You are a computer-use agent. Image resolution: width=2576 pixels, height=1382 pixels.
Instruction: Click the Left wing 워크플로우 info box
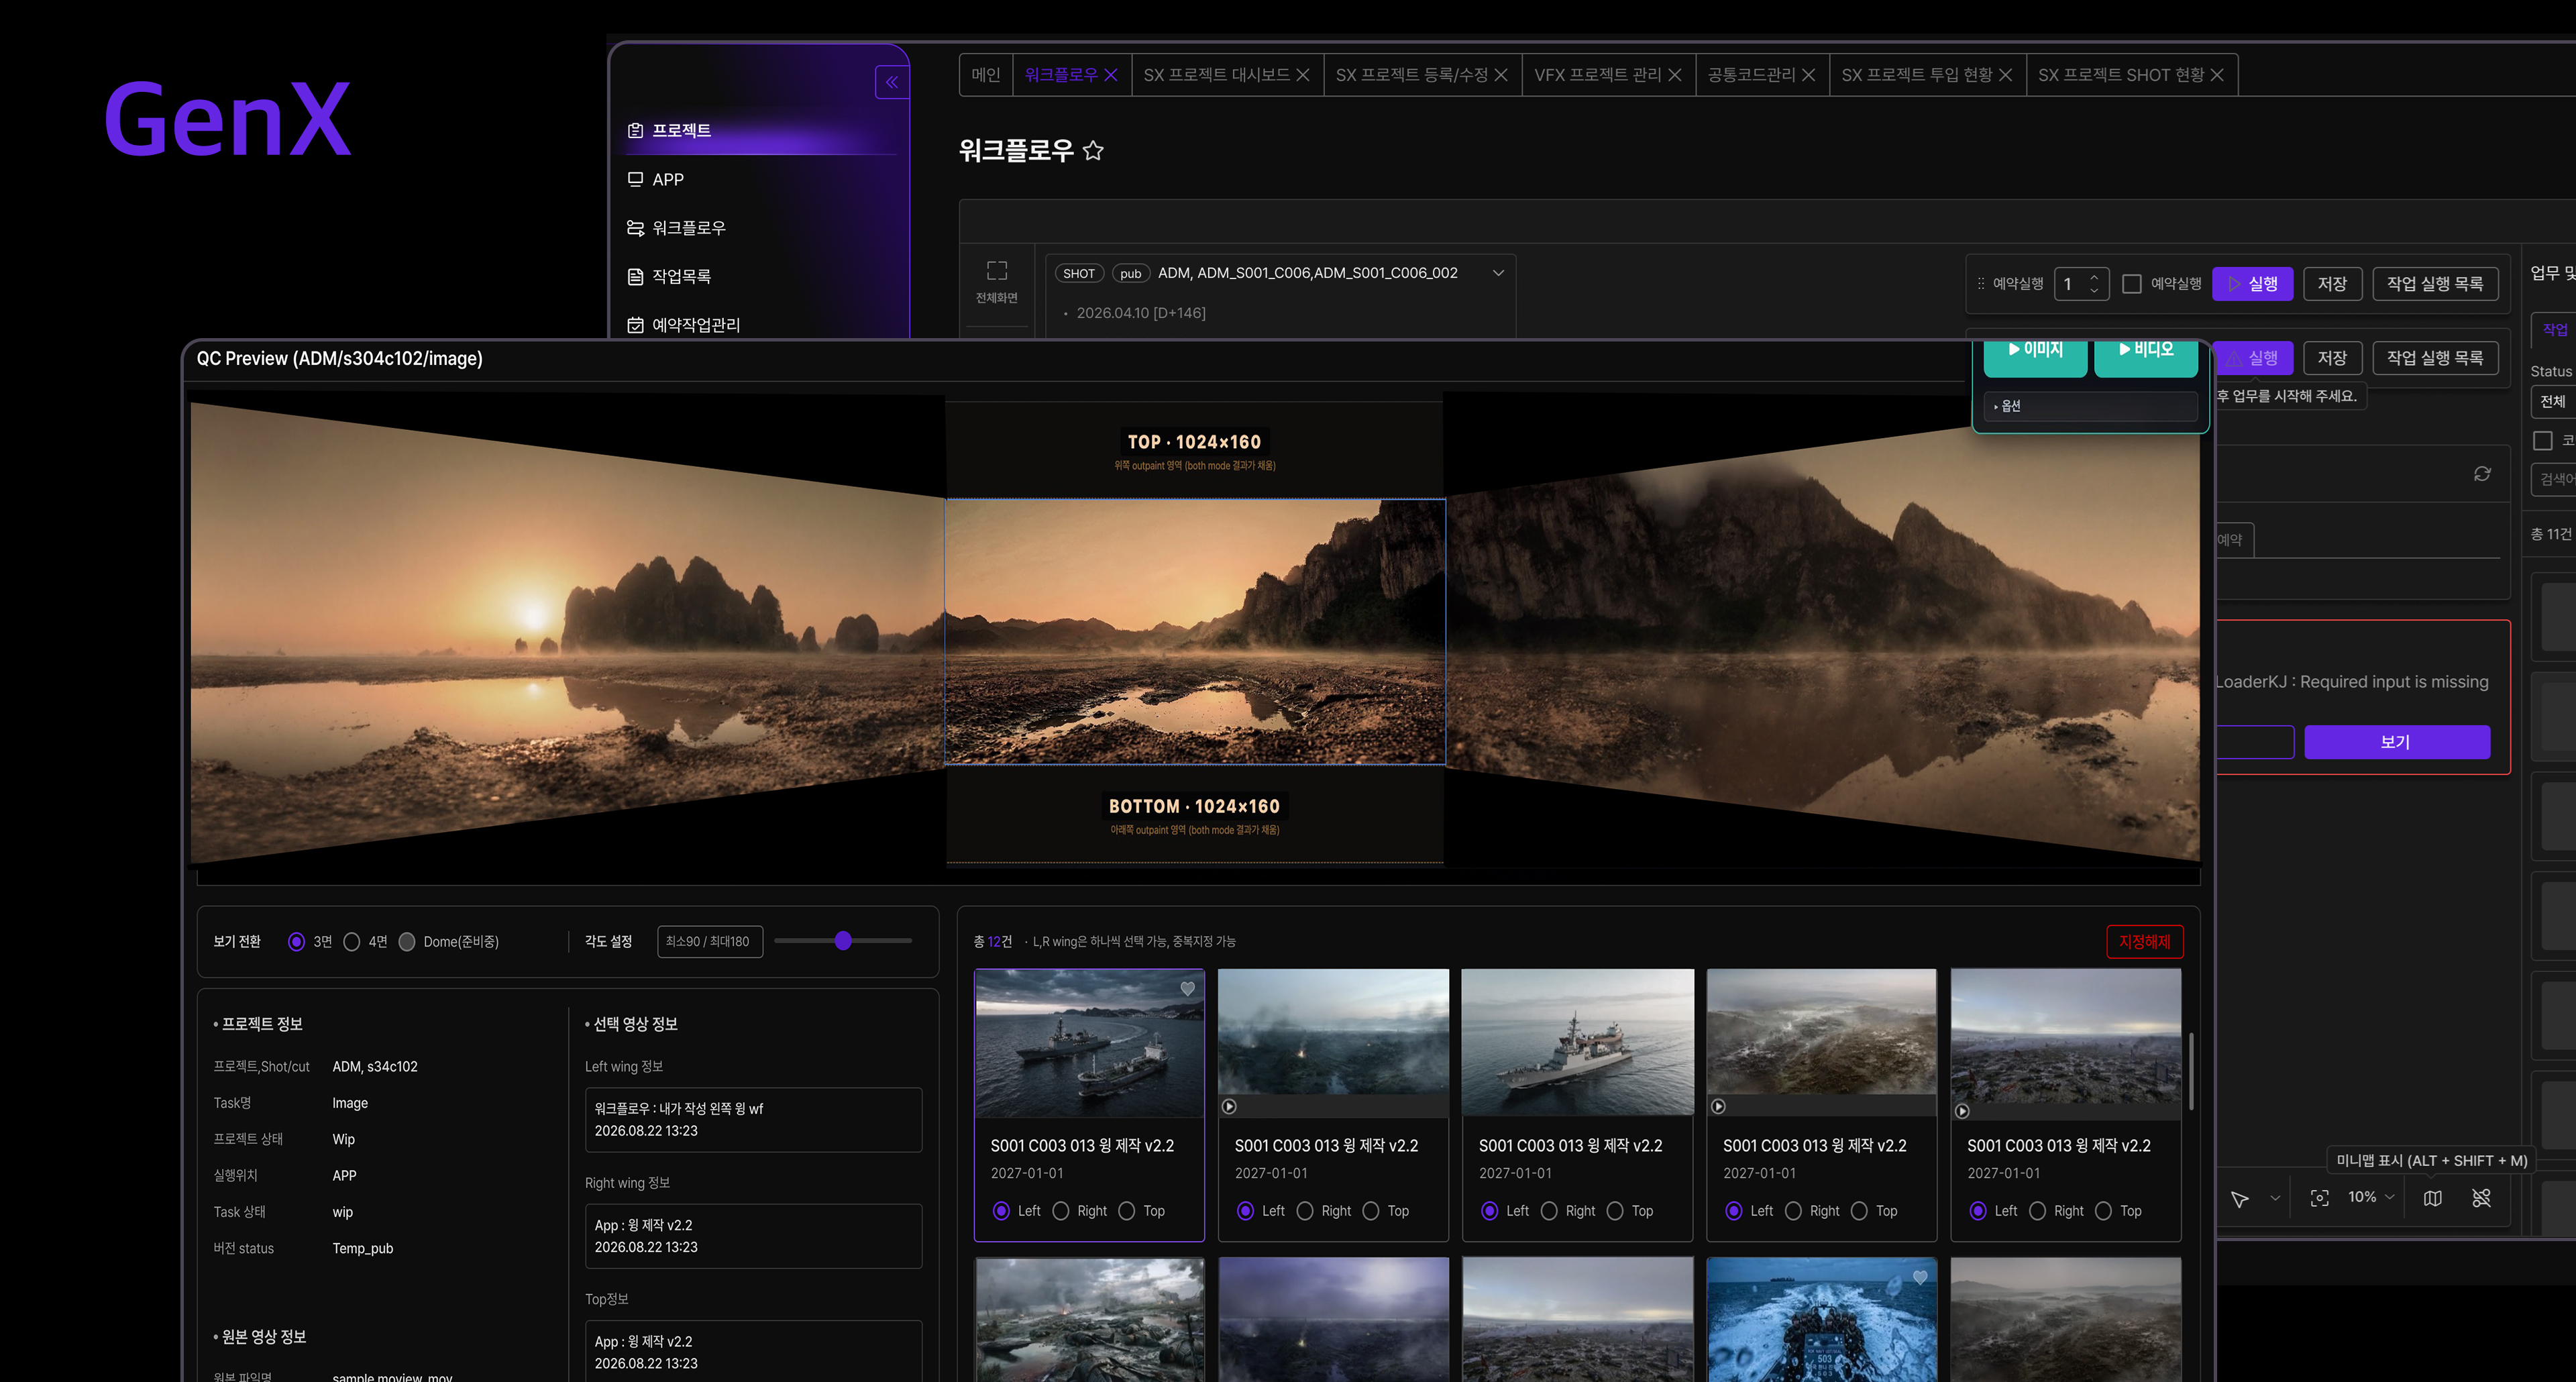(753, 1120)
